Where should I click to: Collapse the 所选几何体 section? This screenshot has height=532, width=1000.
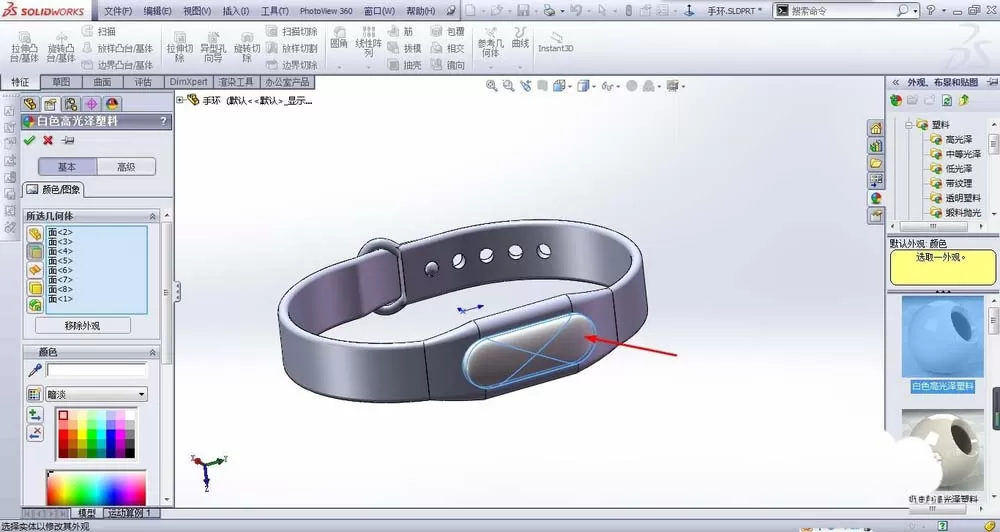(x=152, y=216)
